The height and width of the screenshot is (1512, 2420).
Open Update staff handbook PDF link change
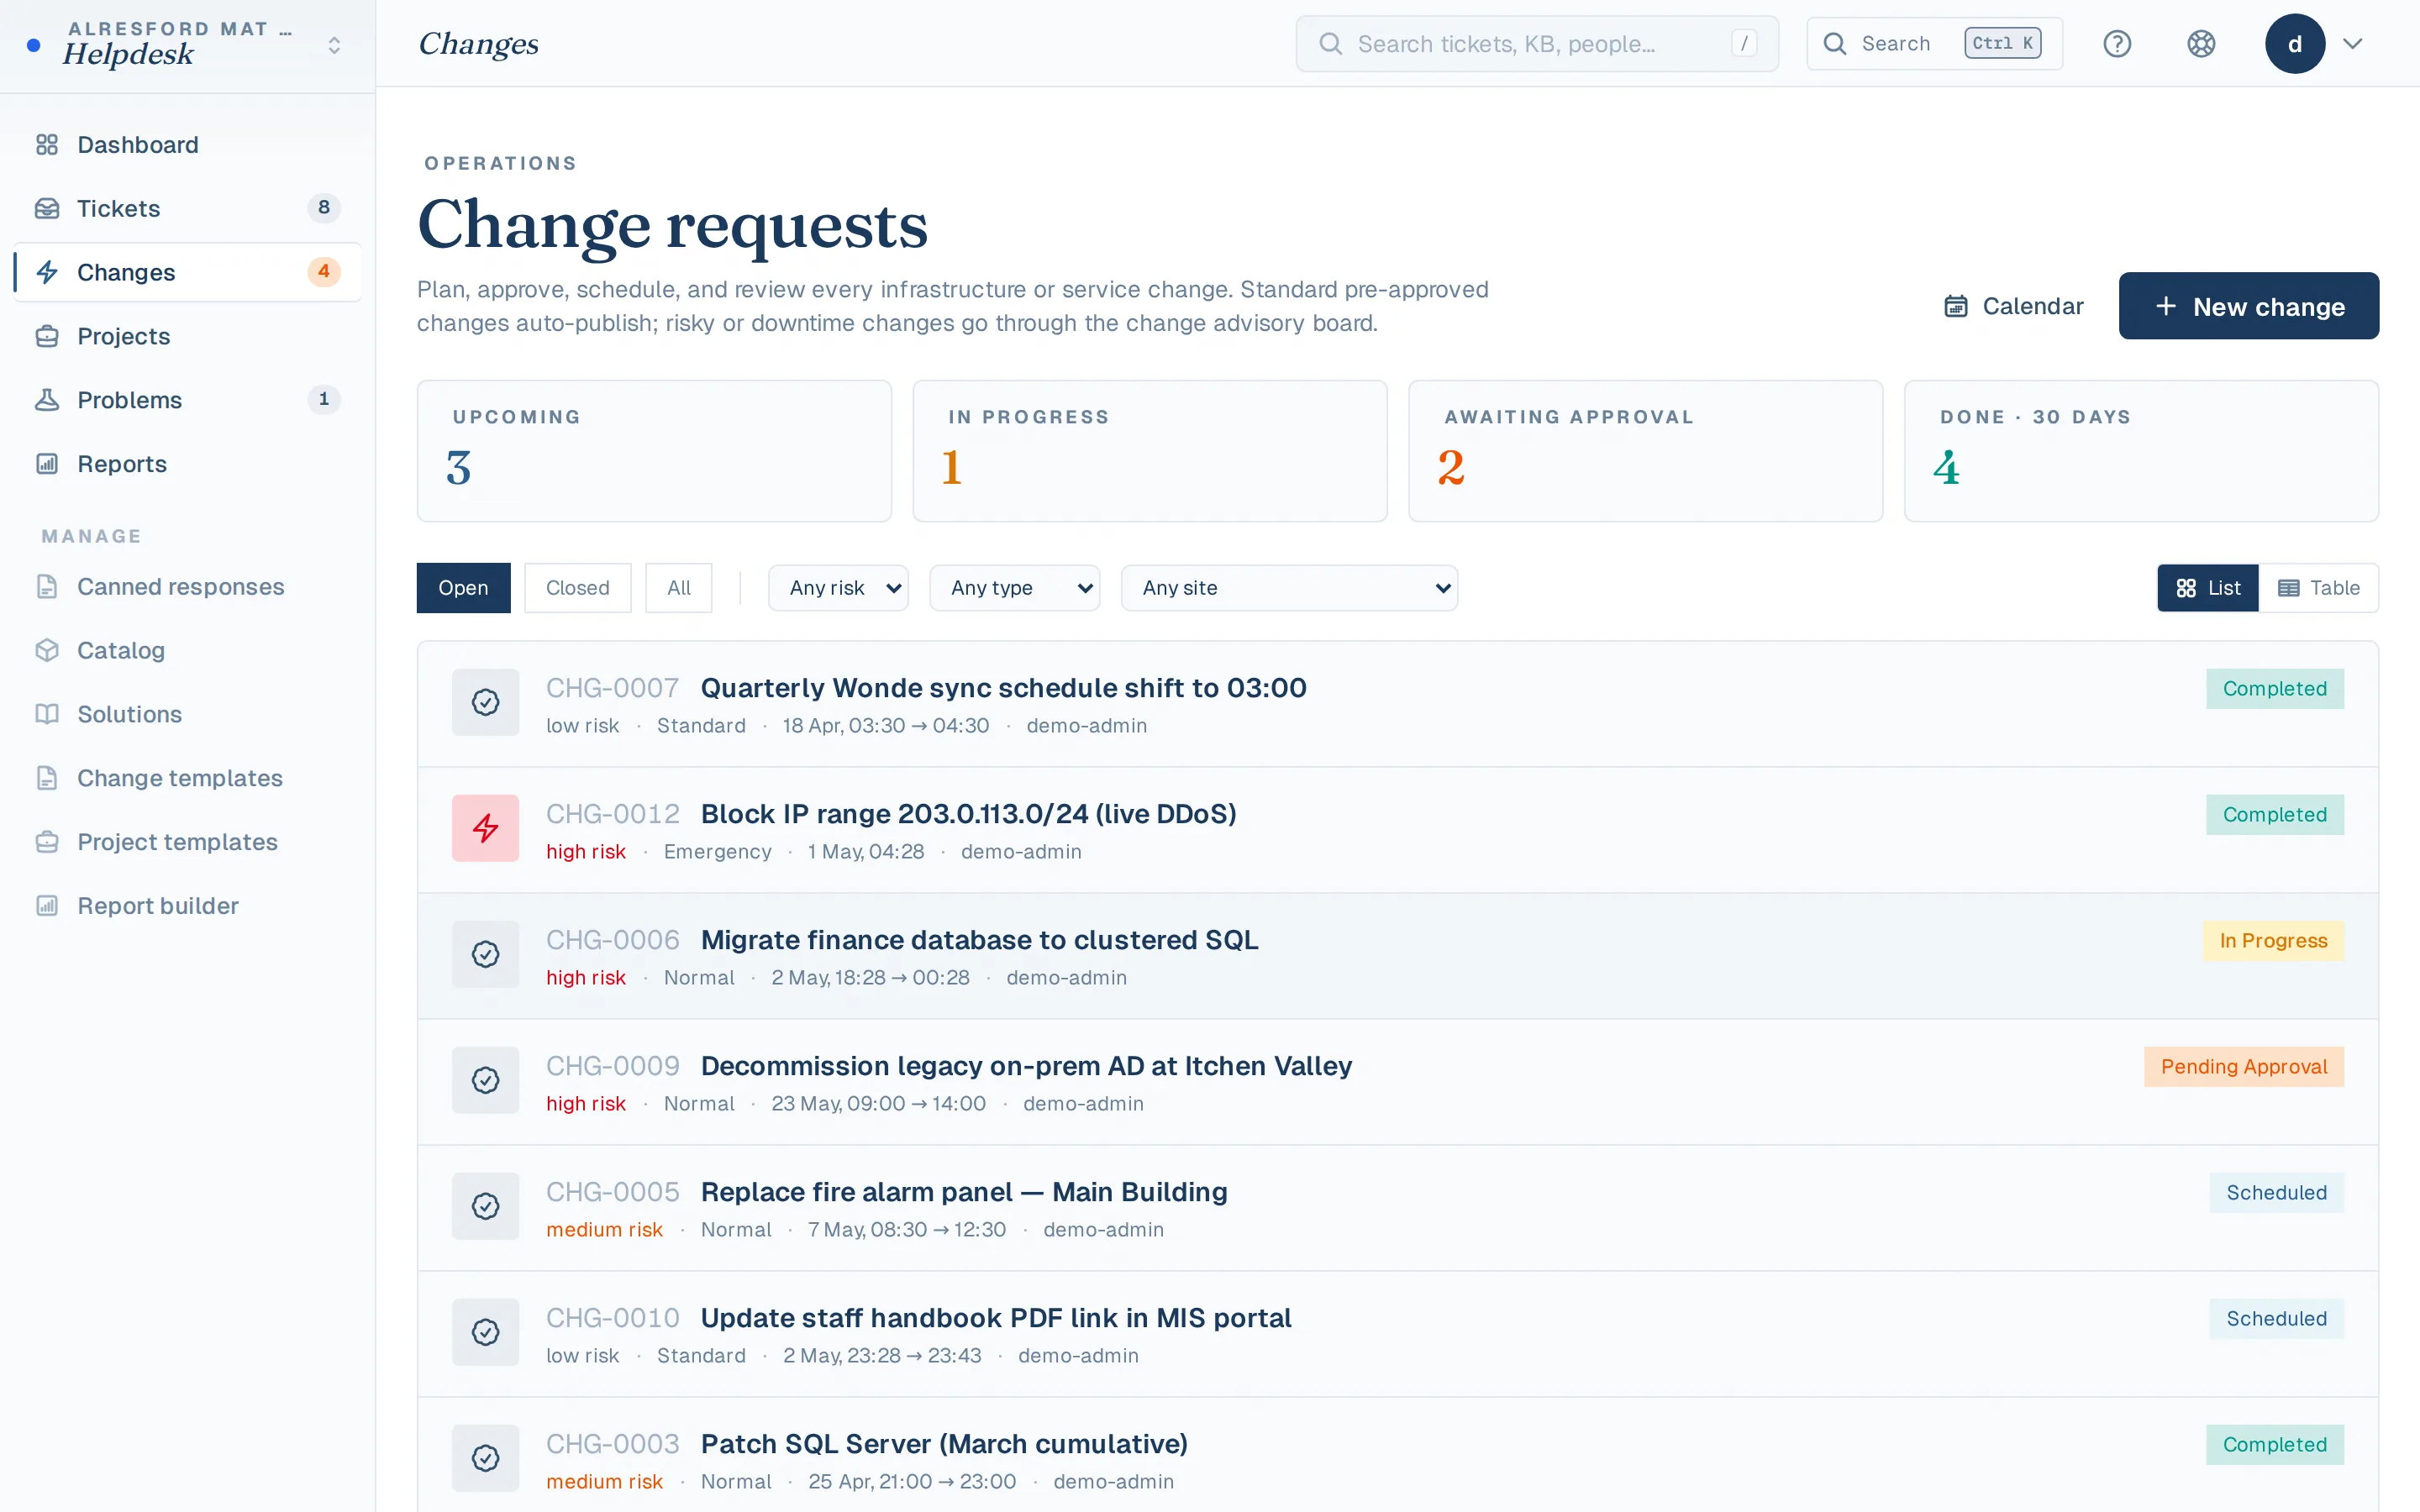995,1318
